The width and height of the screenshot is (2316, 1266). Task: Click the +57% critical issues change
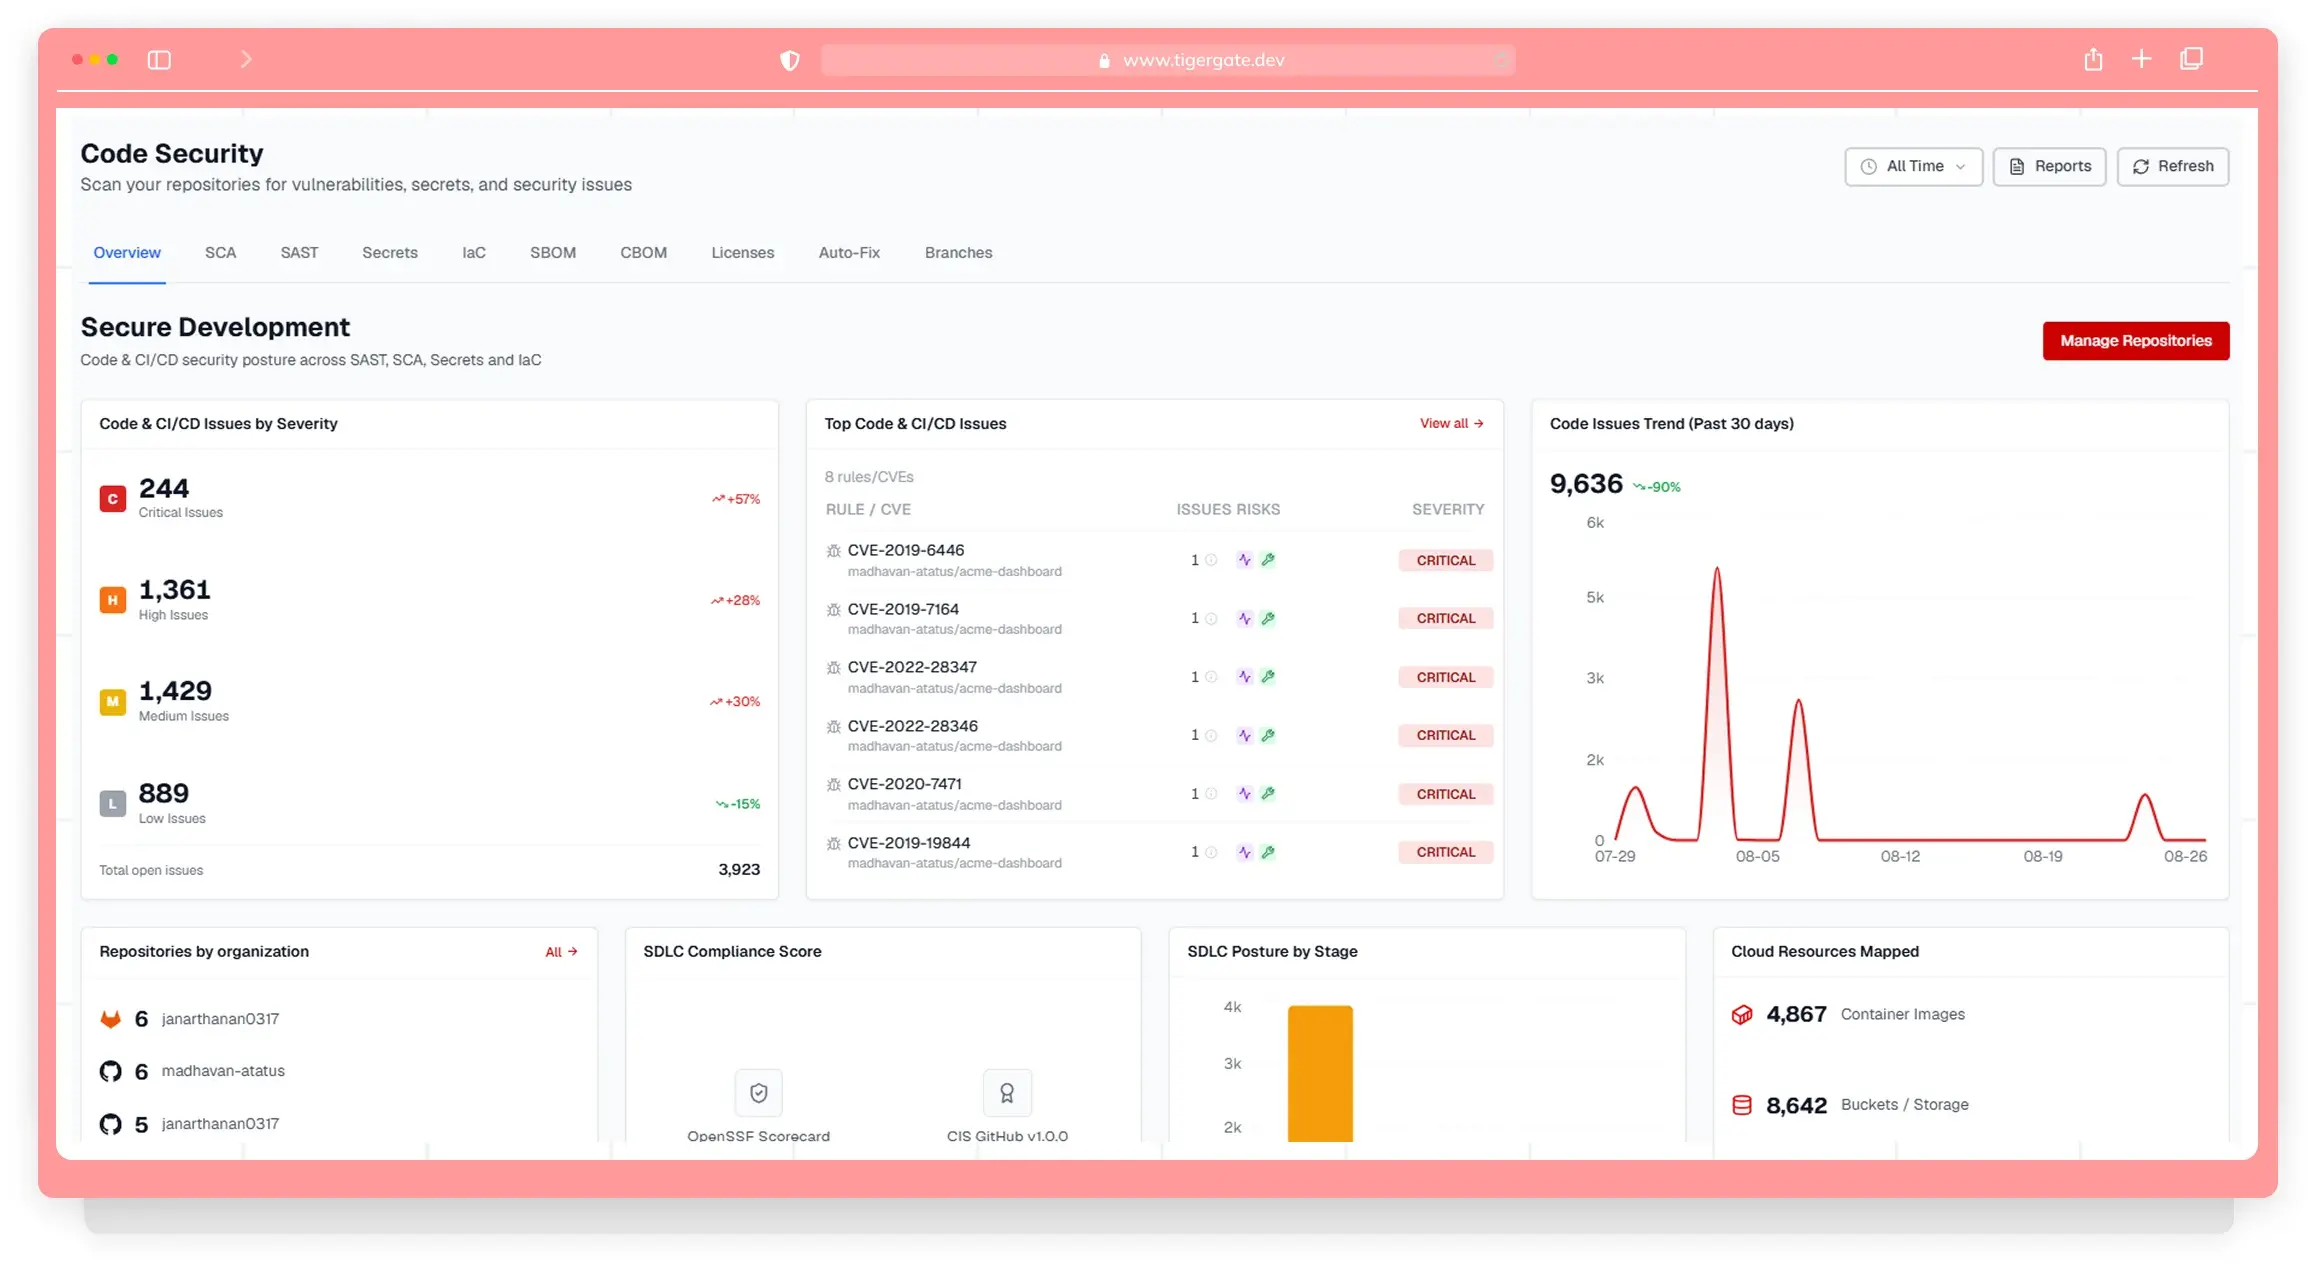point(736,499)
